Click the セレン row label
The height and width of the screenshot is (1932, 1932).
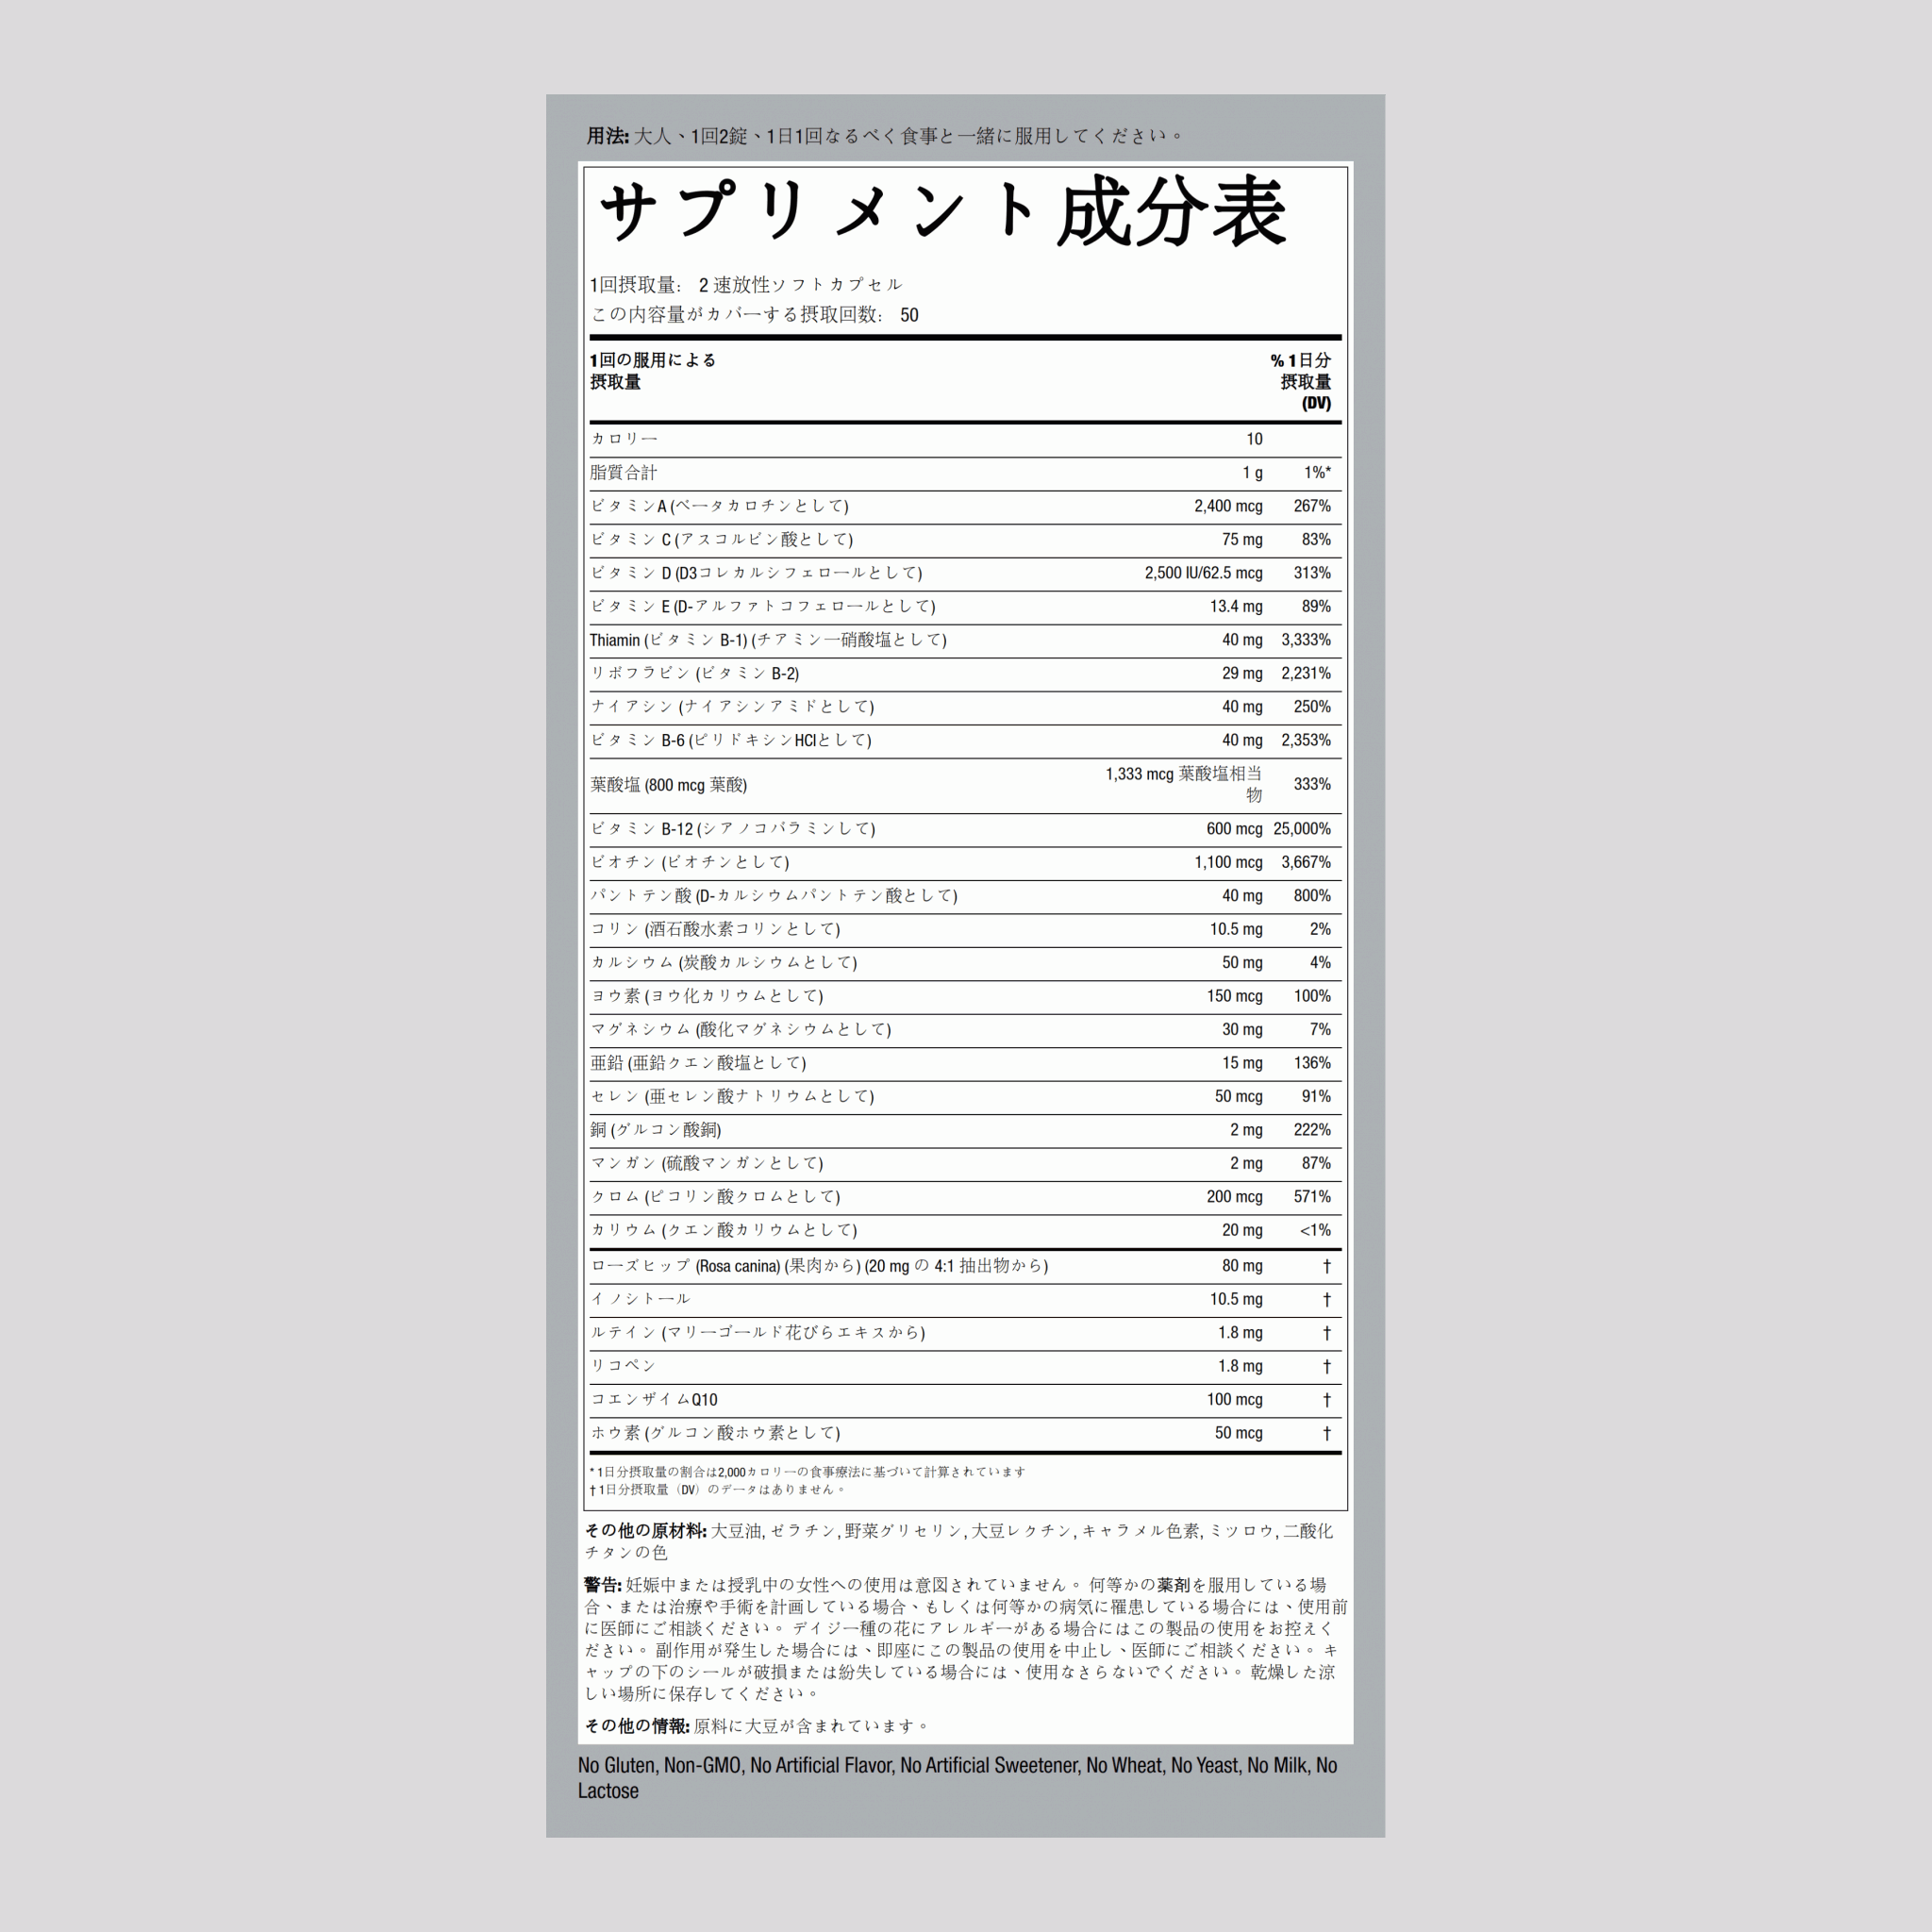(x=732, y=1097)
